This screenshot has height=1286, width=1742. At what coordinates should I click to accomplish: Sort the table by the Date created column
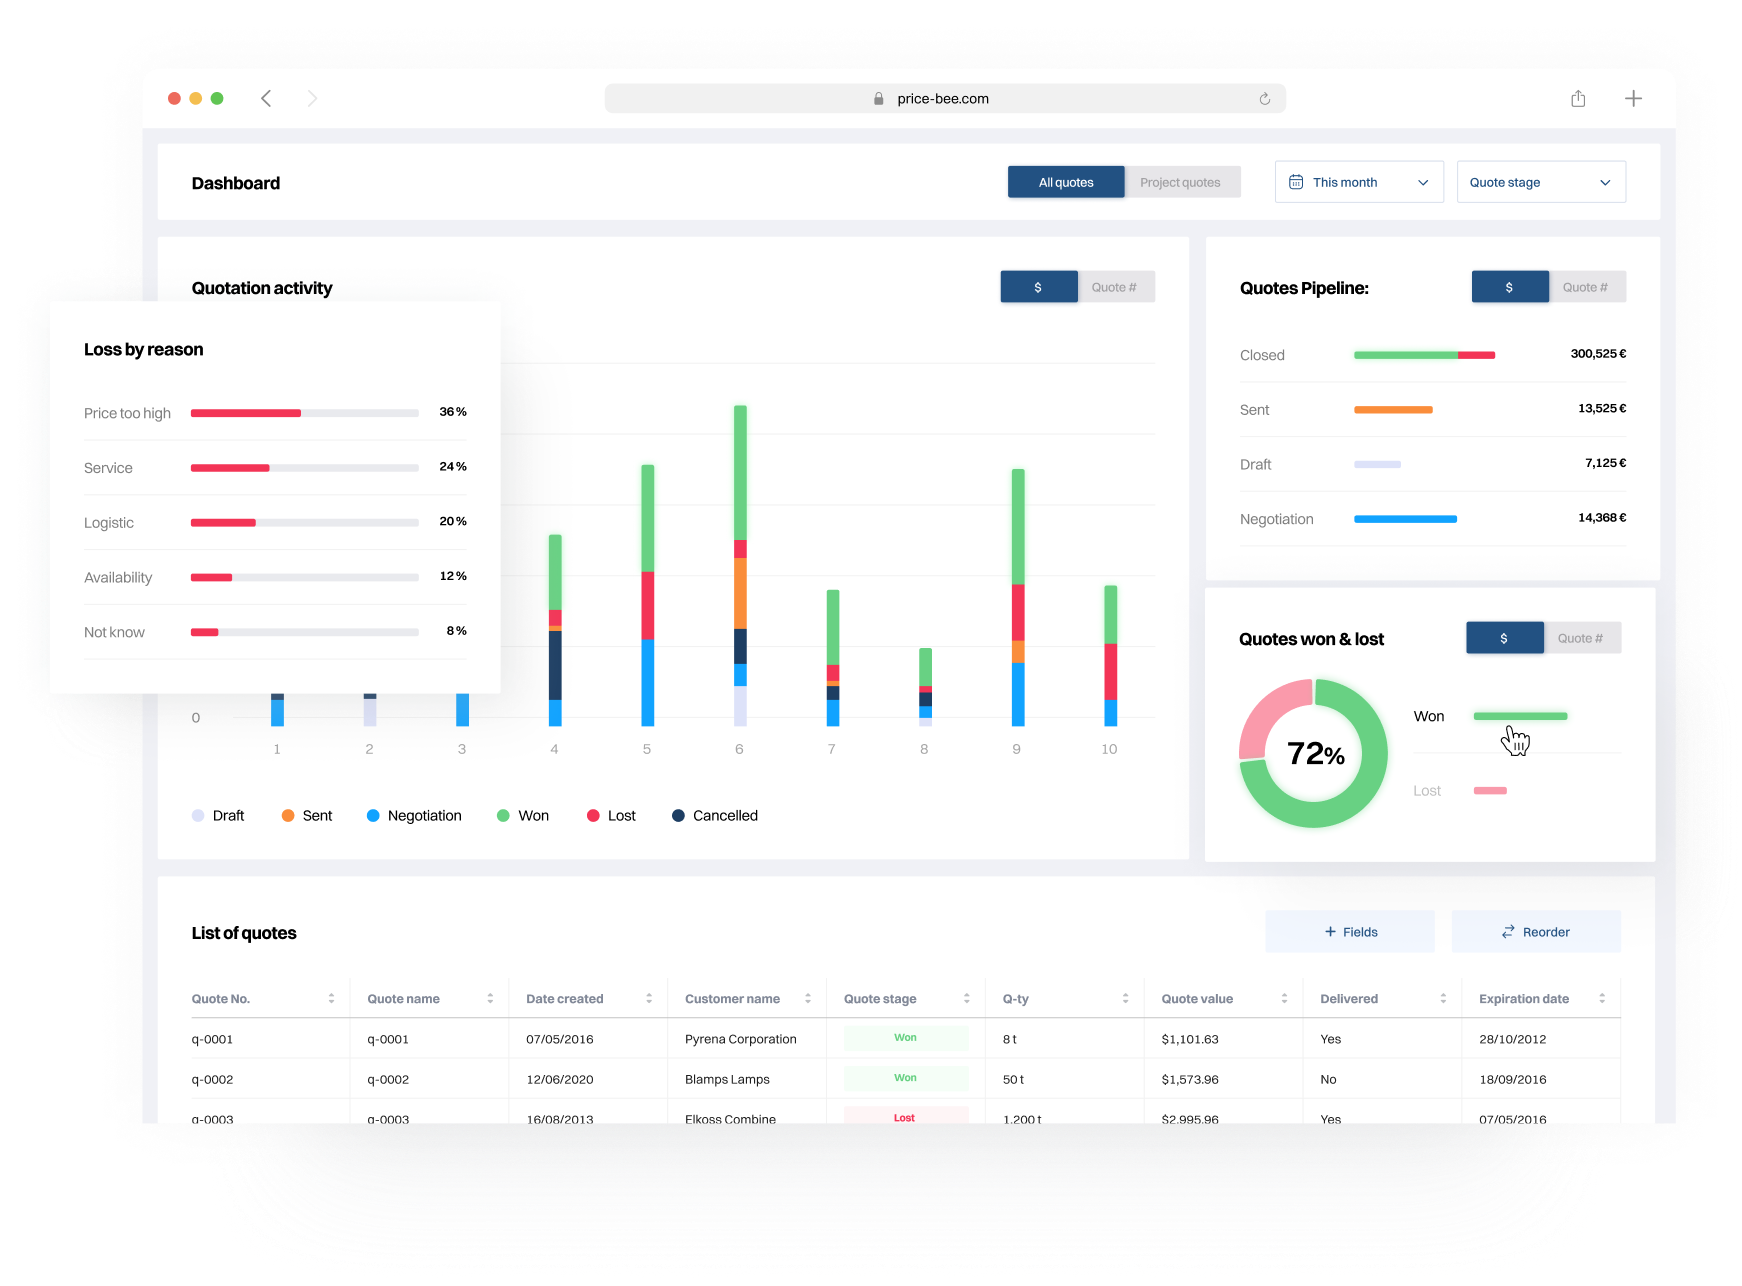click(649, 999)
